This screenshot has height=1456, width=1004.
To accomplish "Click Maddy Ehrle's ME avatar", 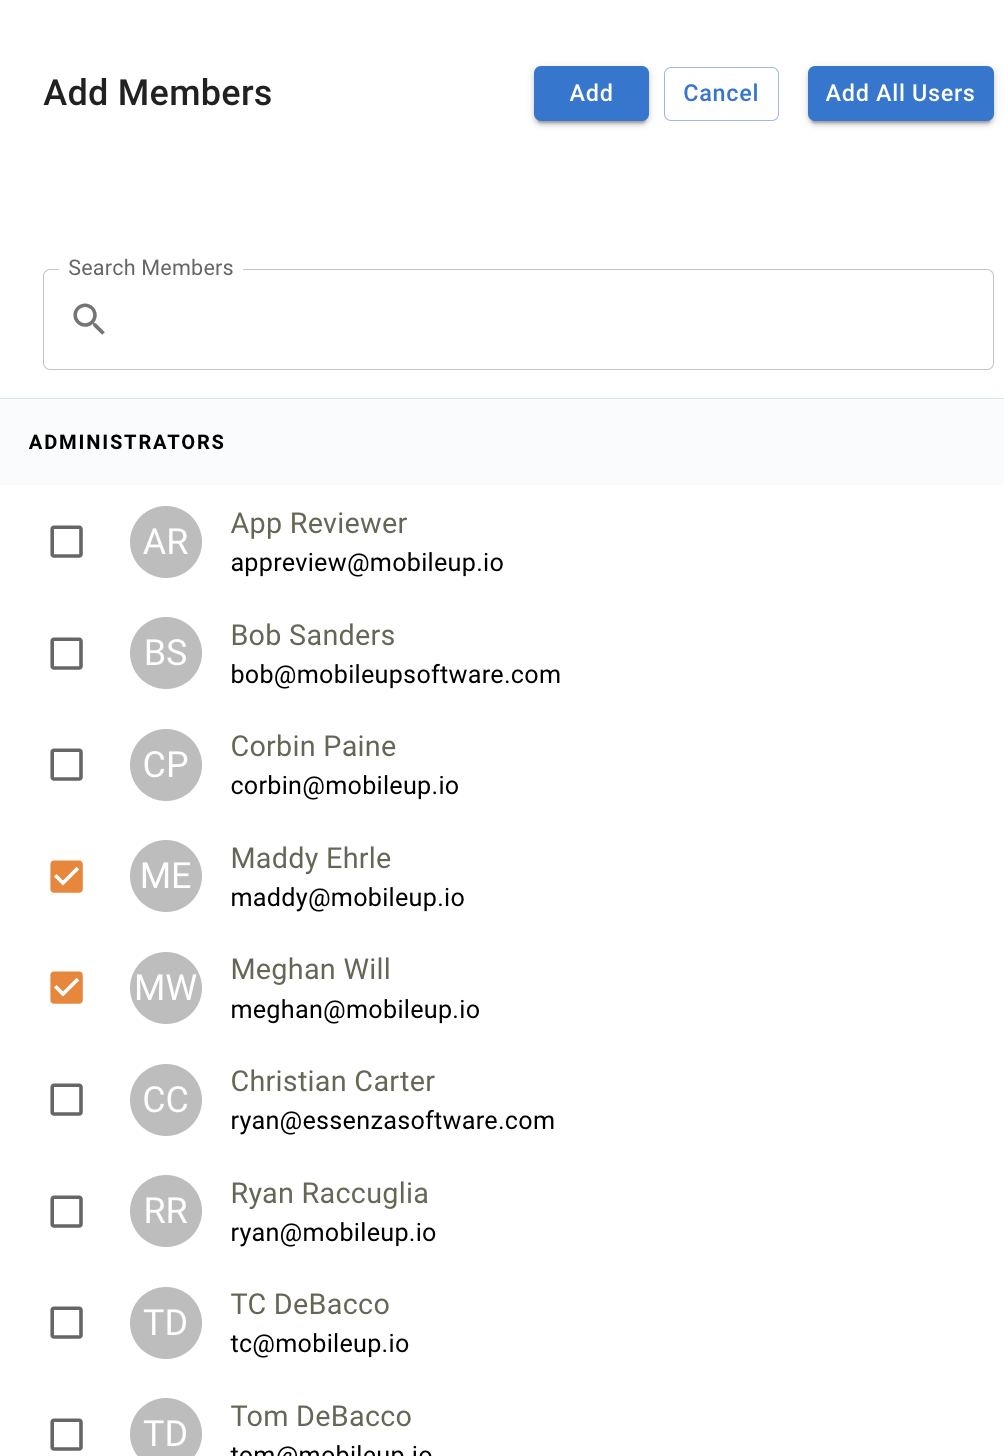I will [166, 876].
